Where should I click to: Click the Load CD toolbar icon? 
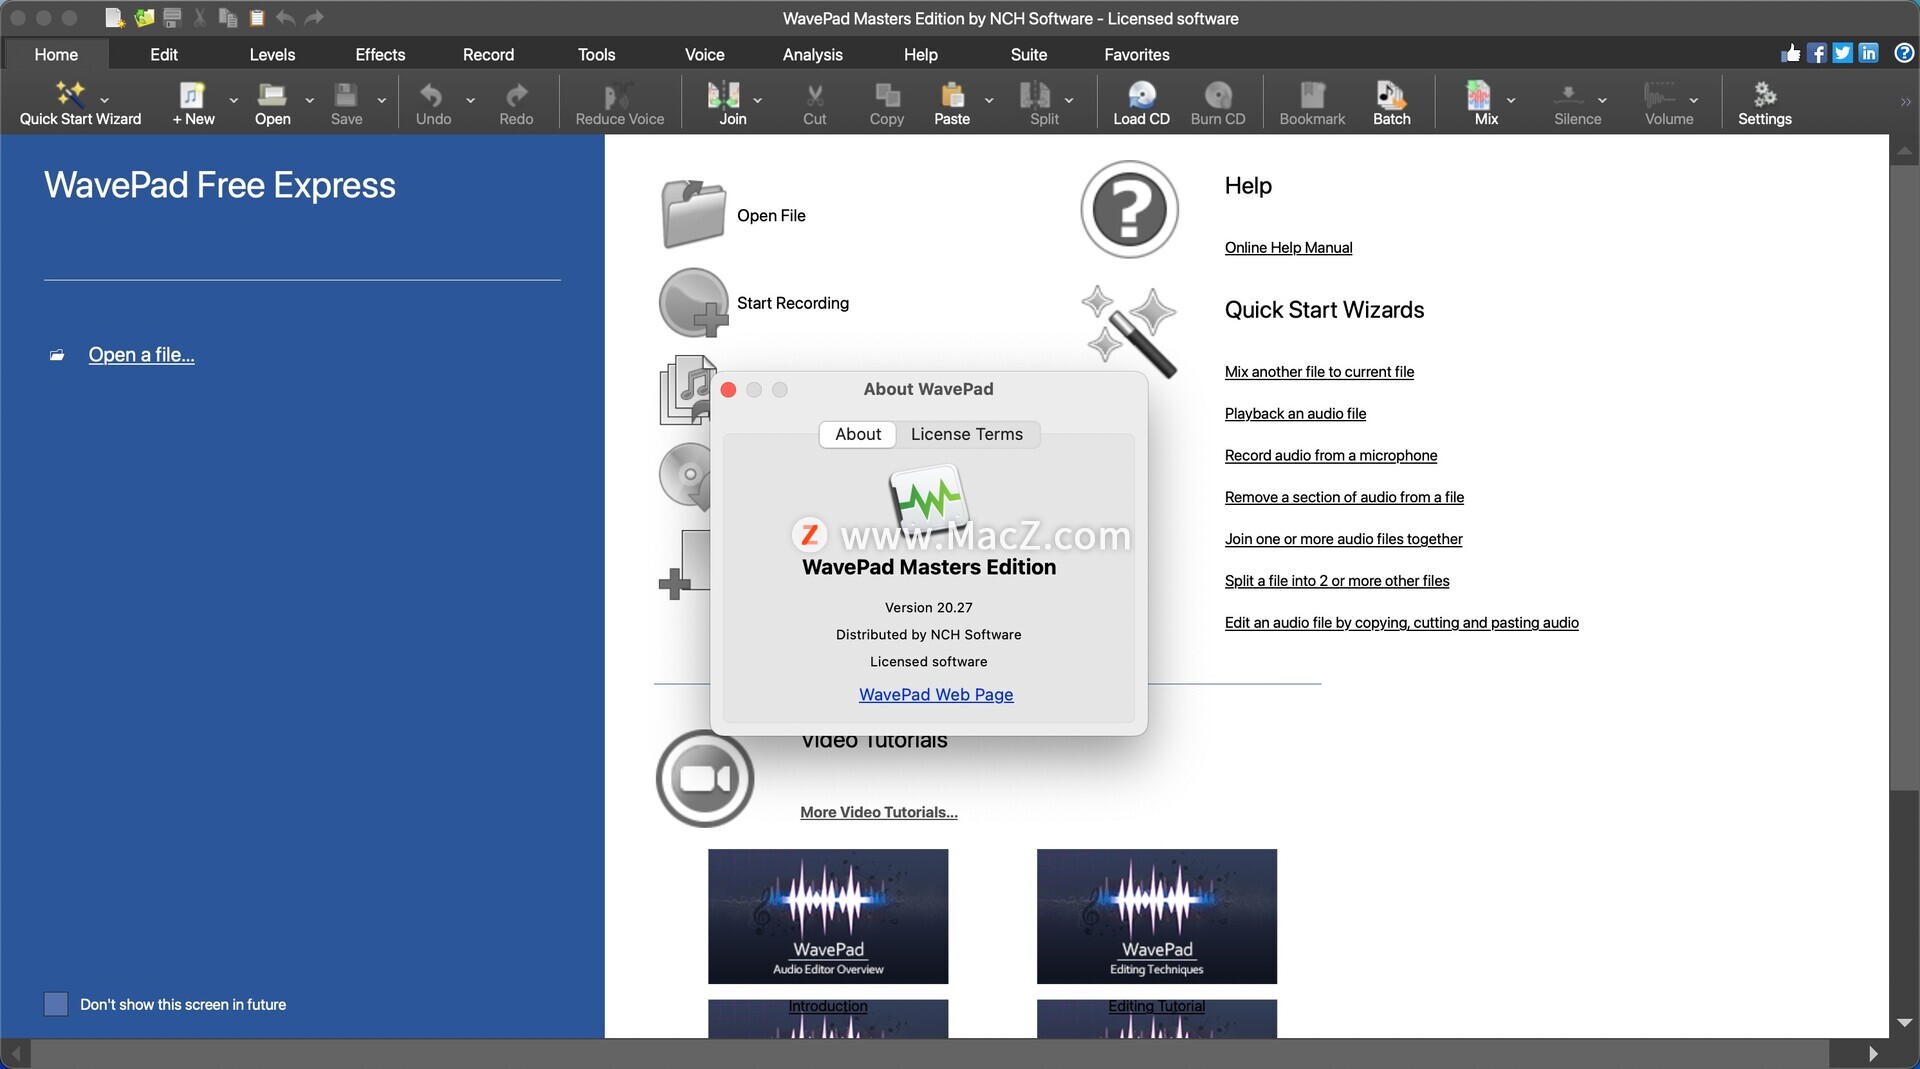pos(1141,96)
